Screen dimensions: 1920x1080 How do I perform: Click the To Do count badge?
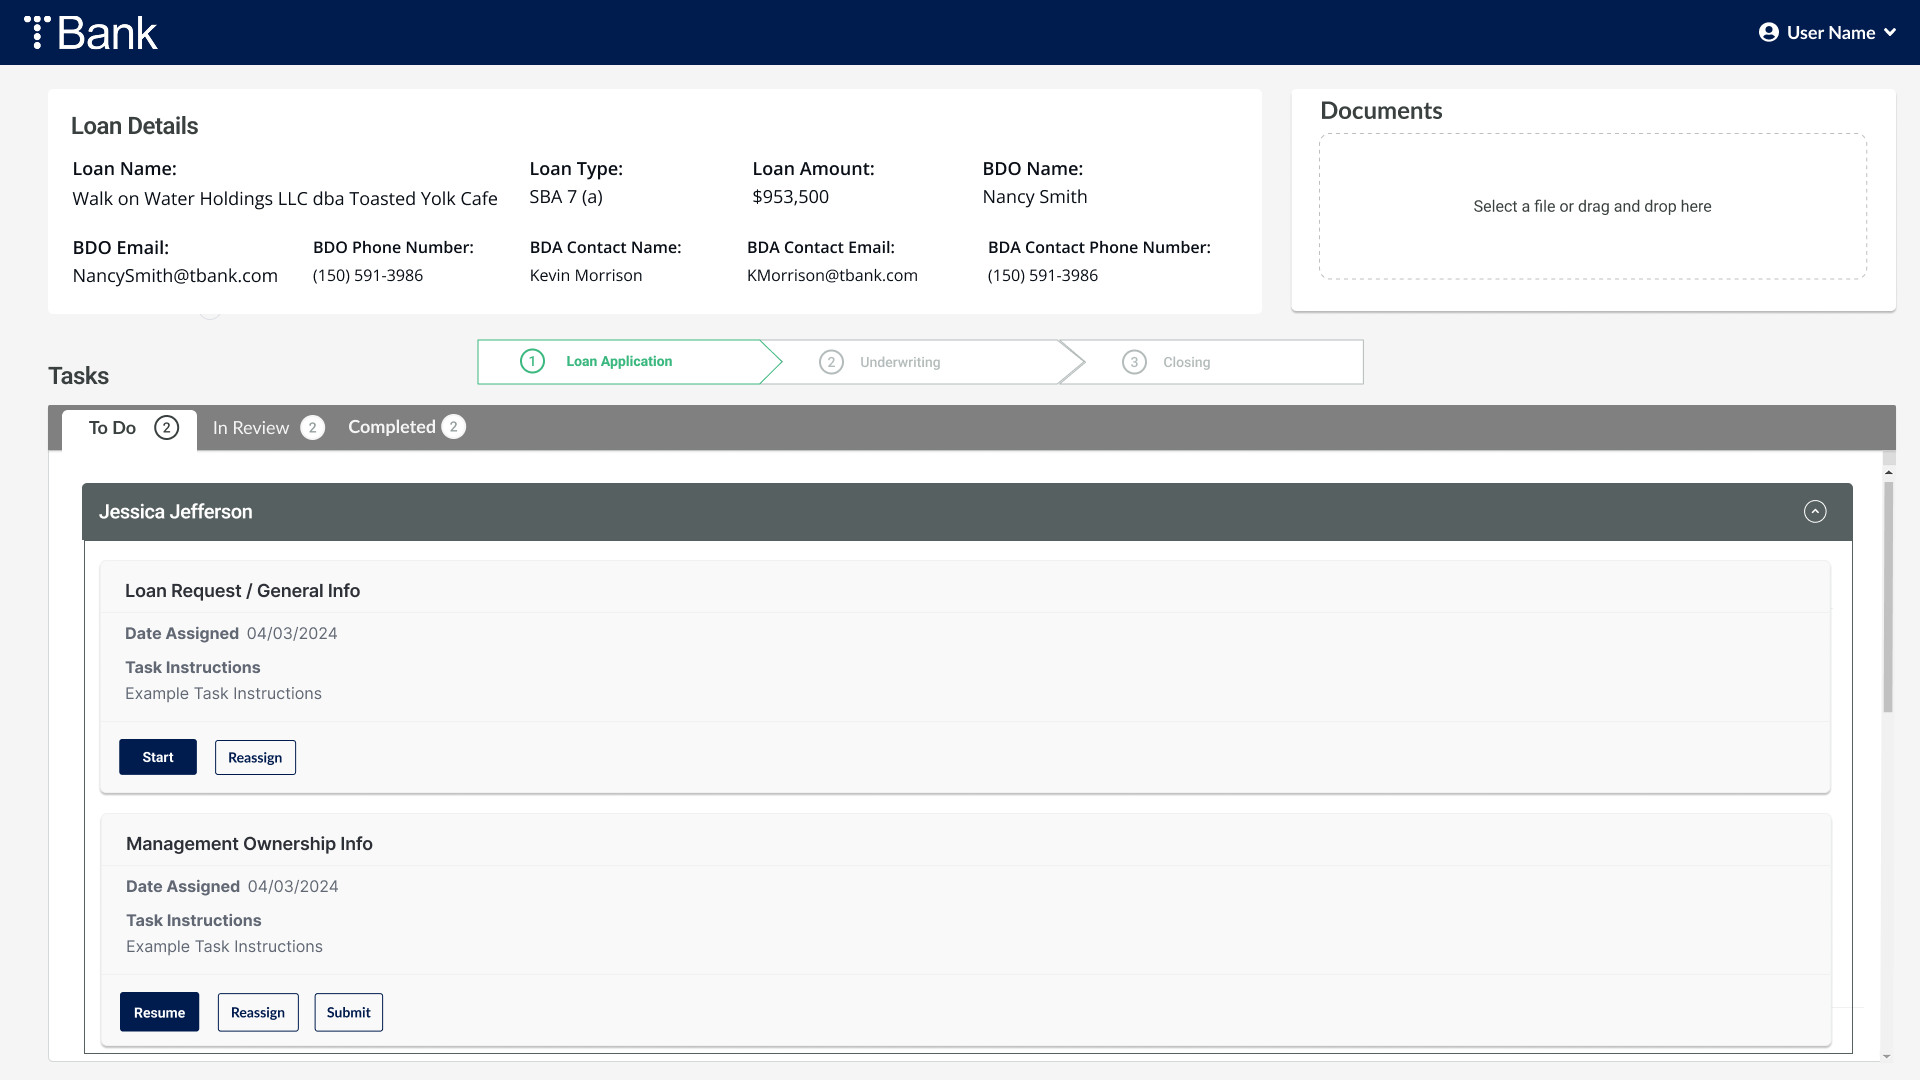166,428
